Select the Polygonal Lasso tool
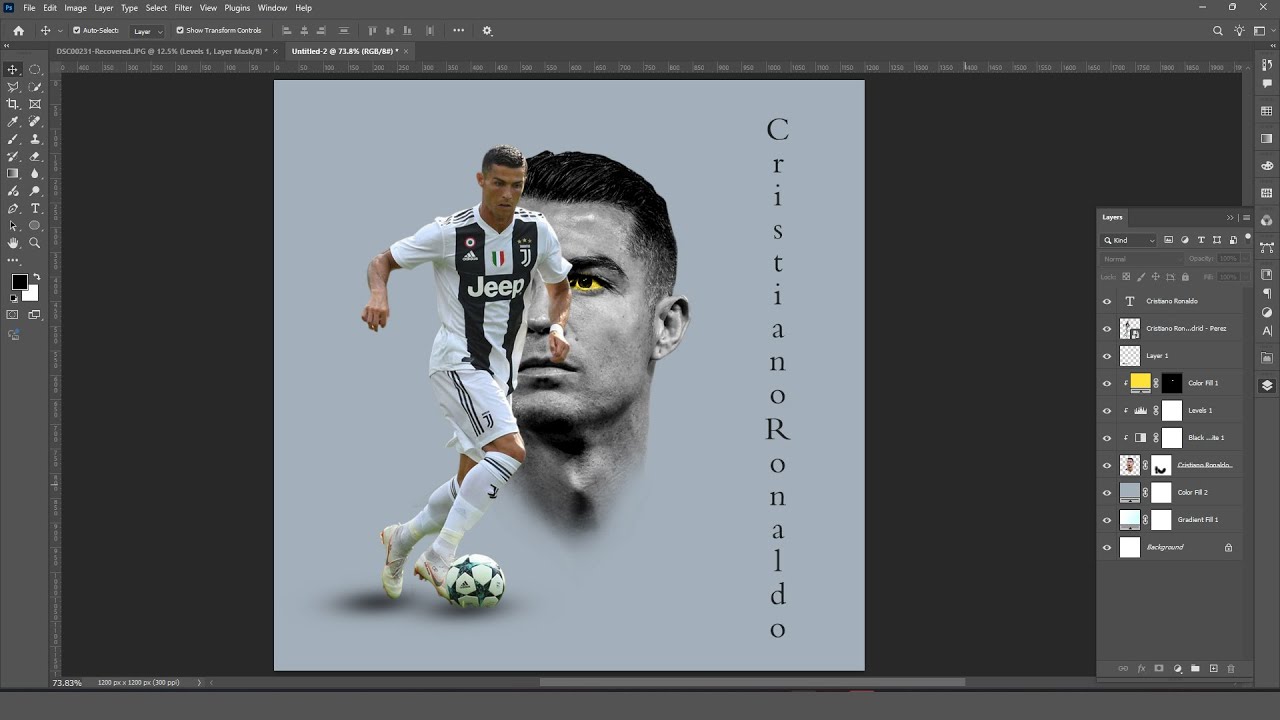Viewport: 1280px width, 720px height. pos(13,87)
